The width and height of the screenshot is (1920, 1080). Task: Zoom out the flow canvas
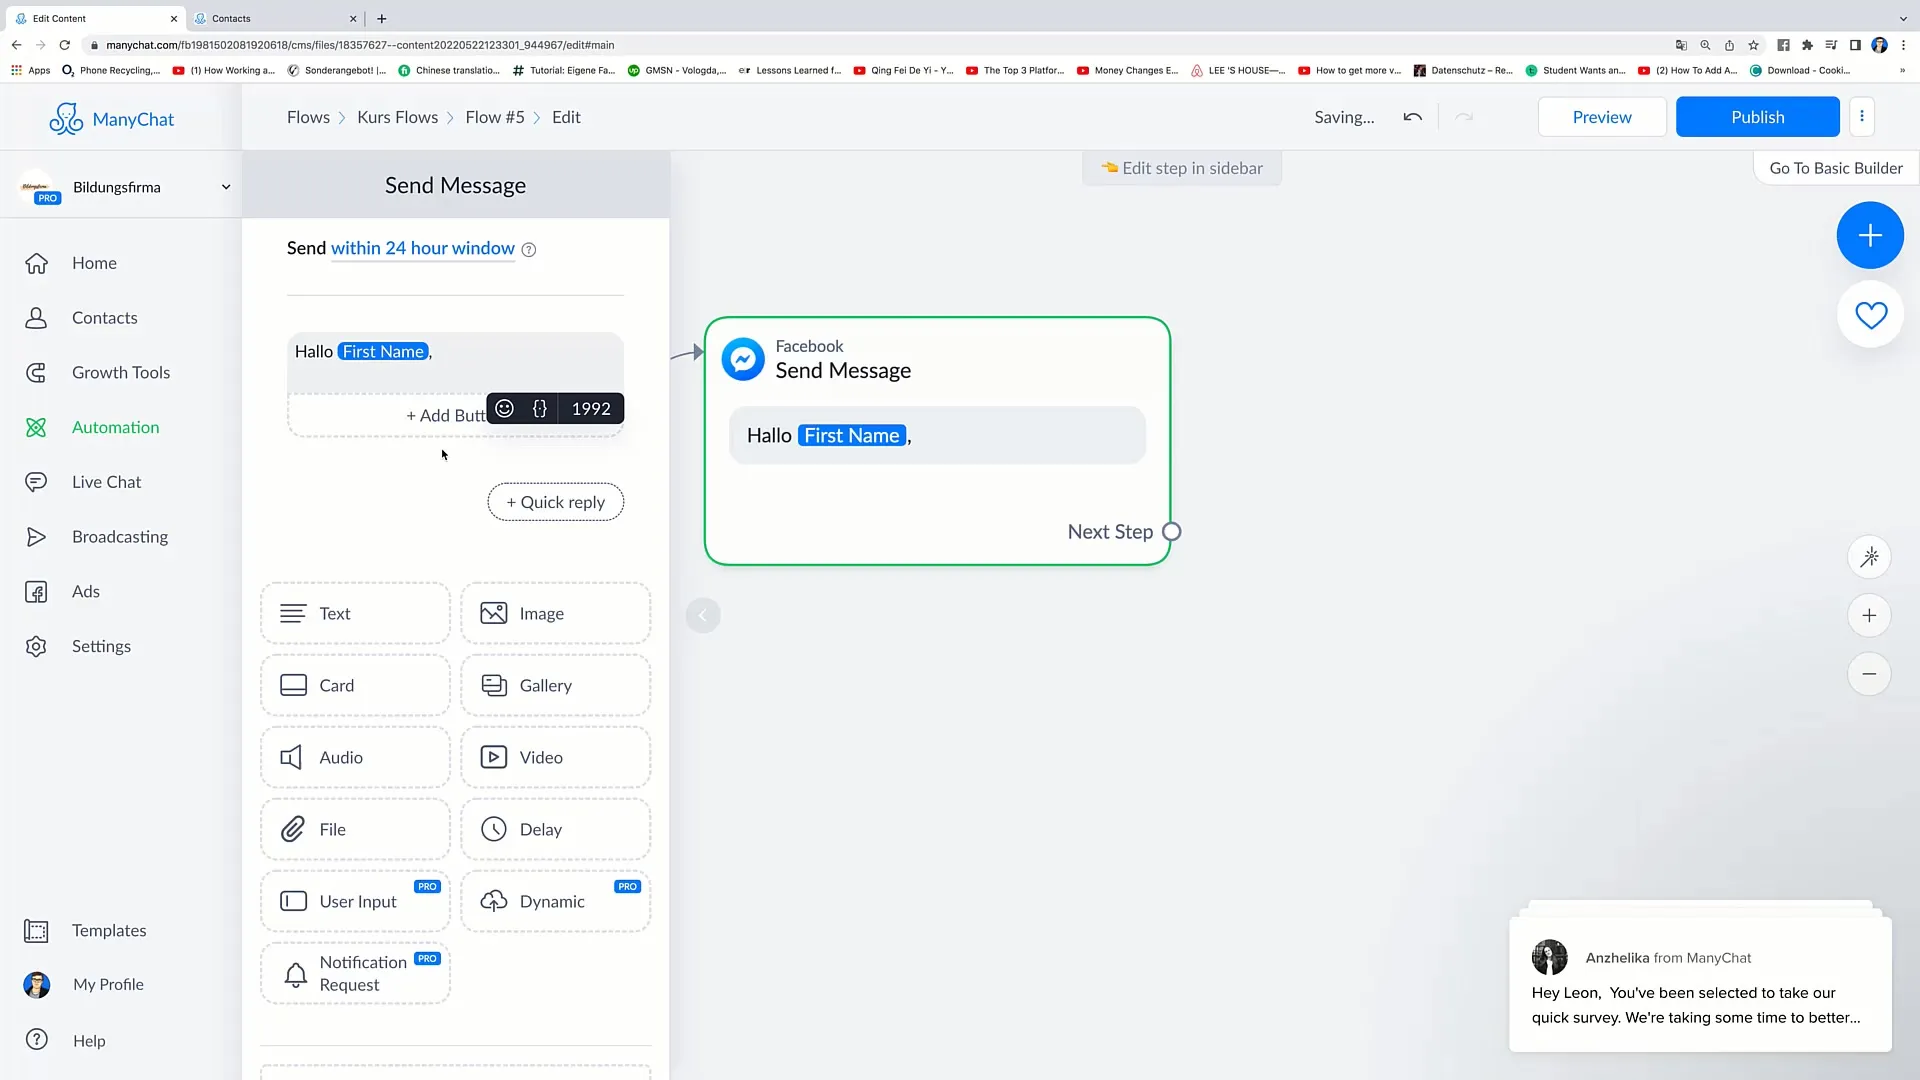(1868, 674)
